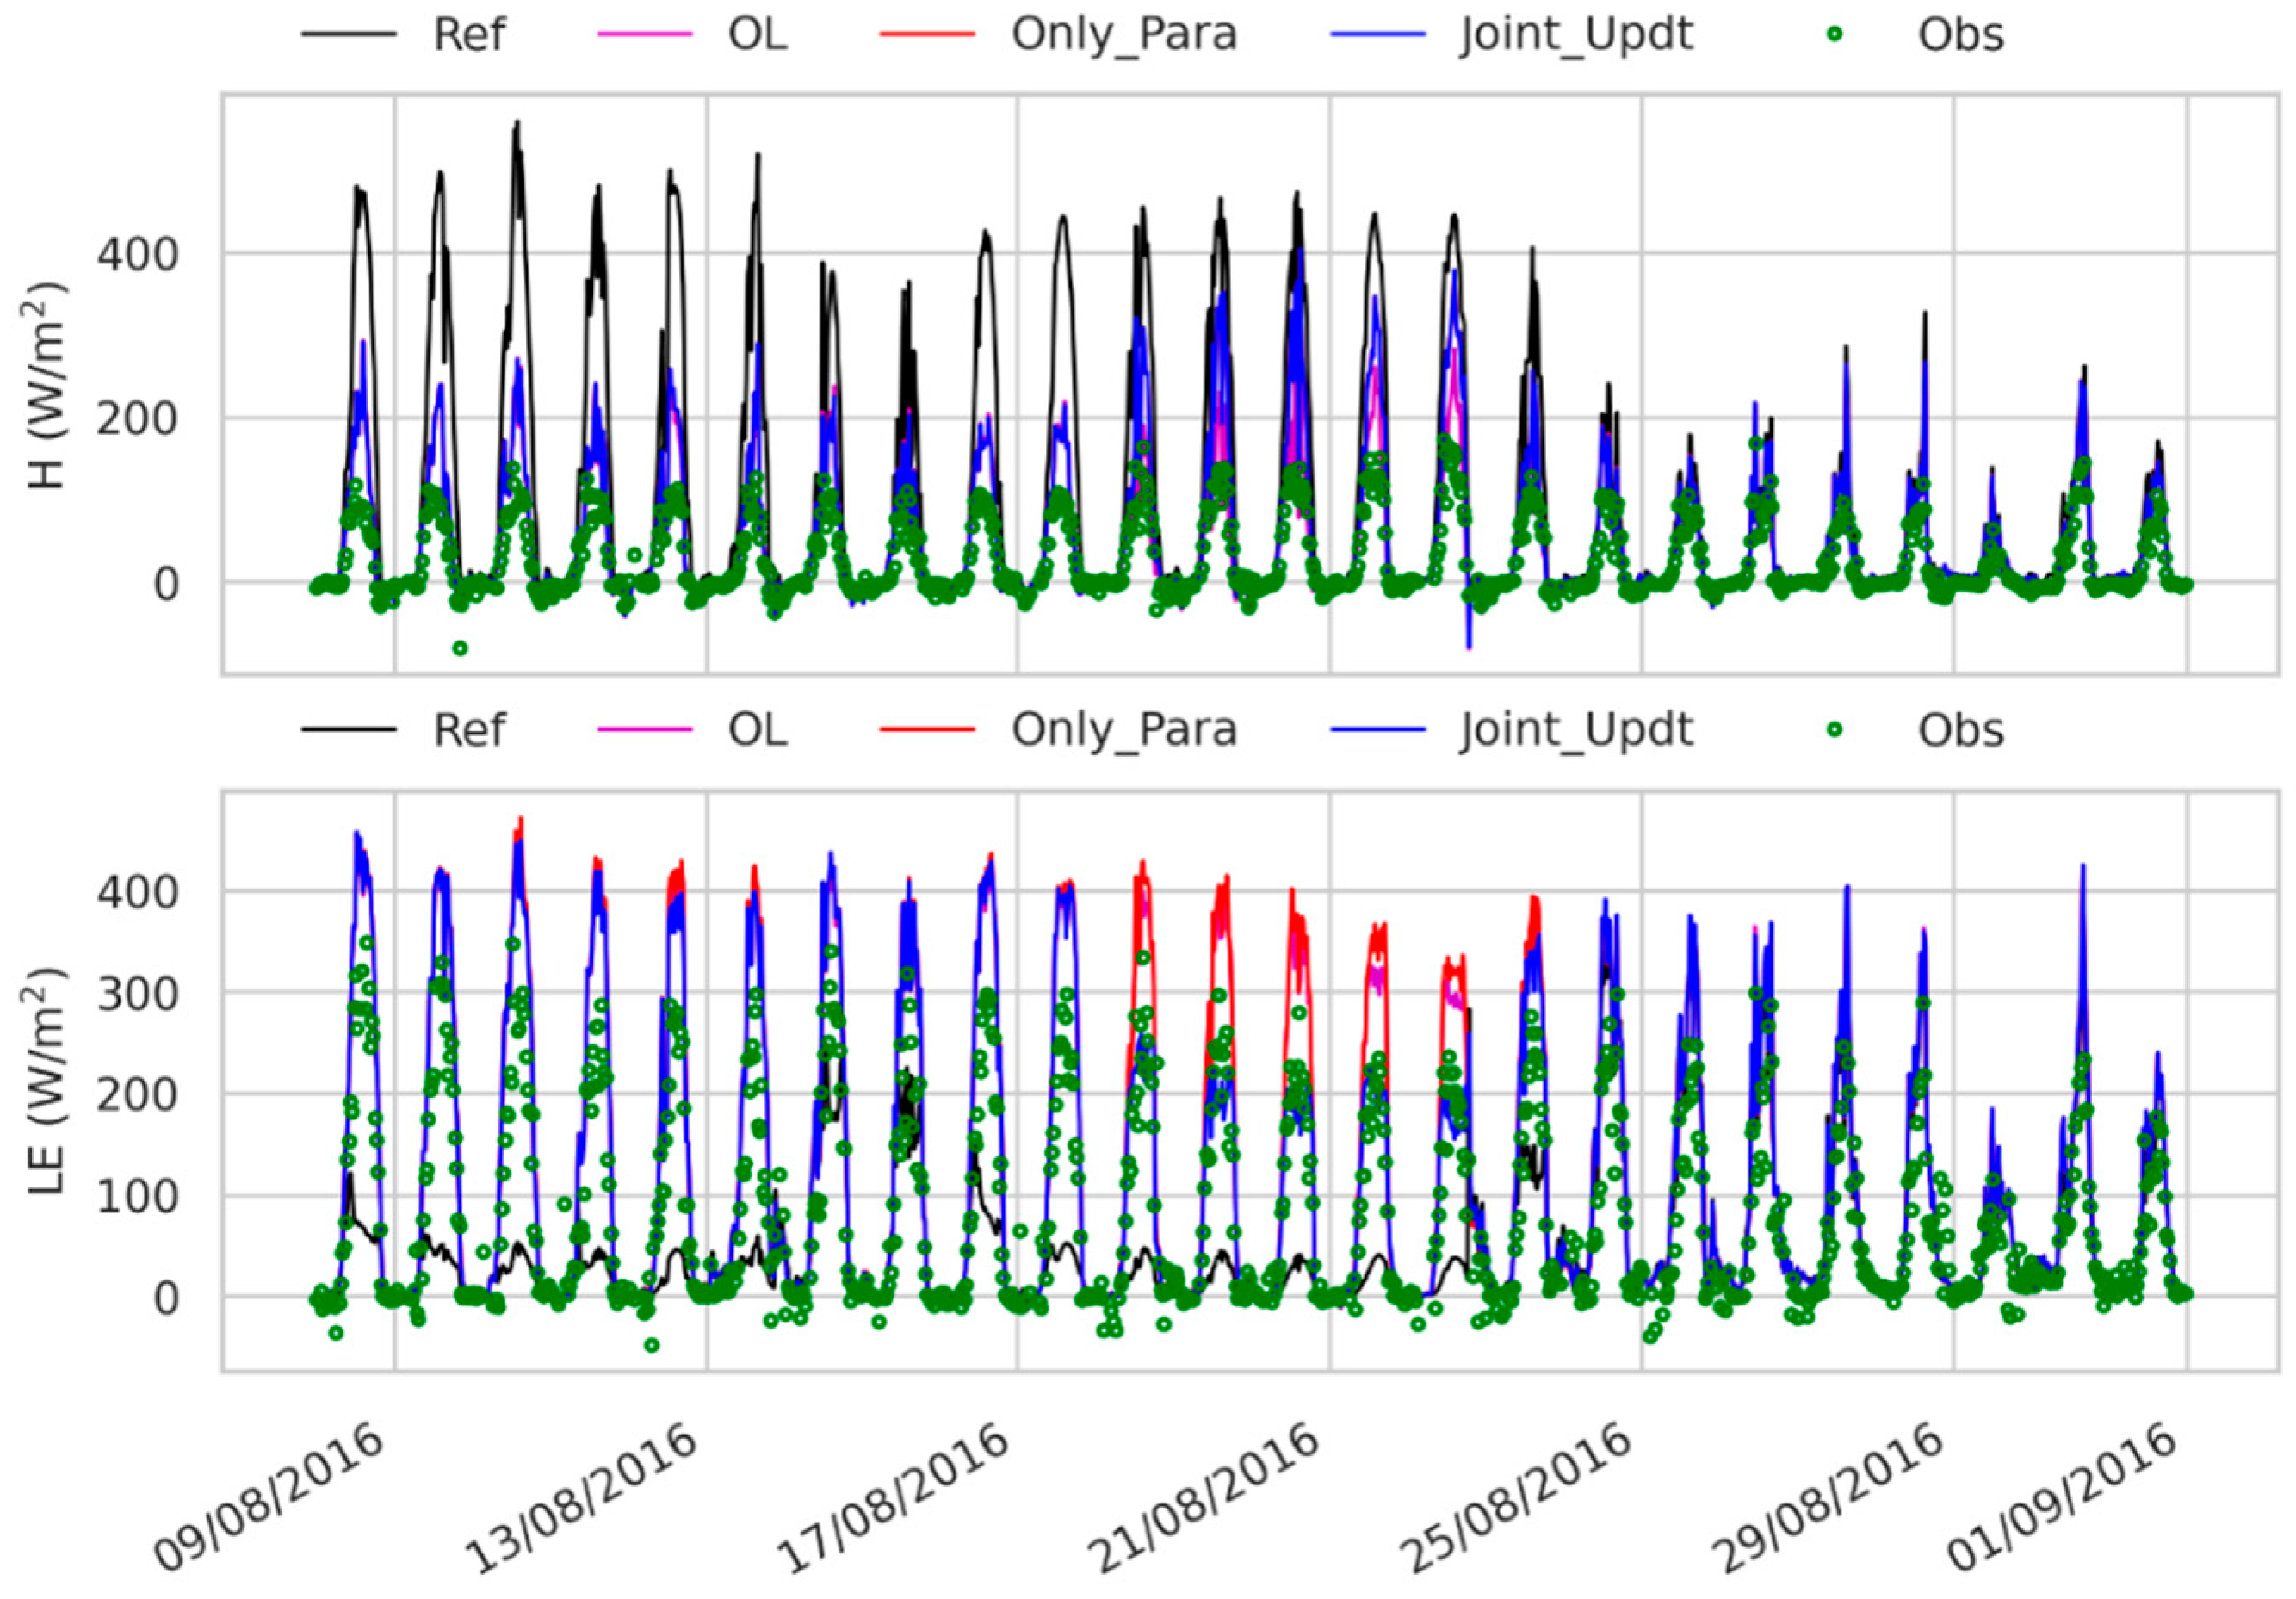Click the Ref label in bottom legend
The width and height of the screenshot is (2296, 1599).
[469, 730]
